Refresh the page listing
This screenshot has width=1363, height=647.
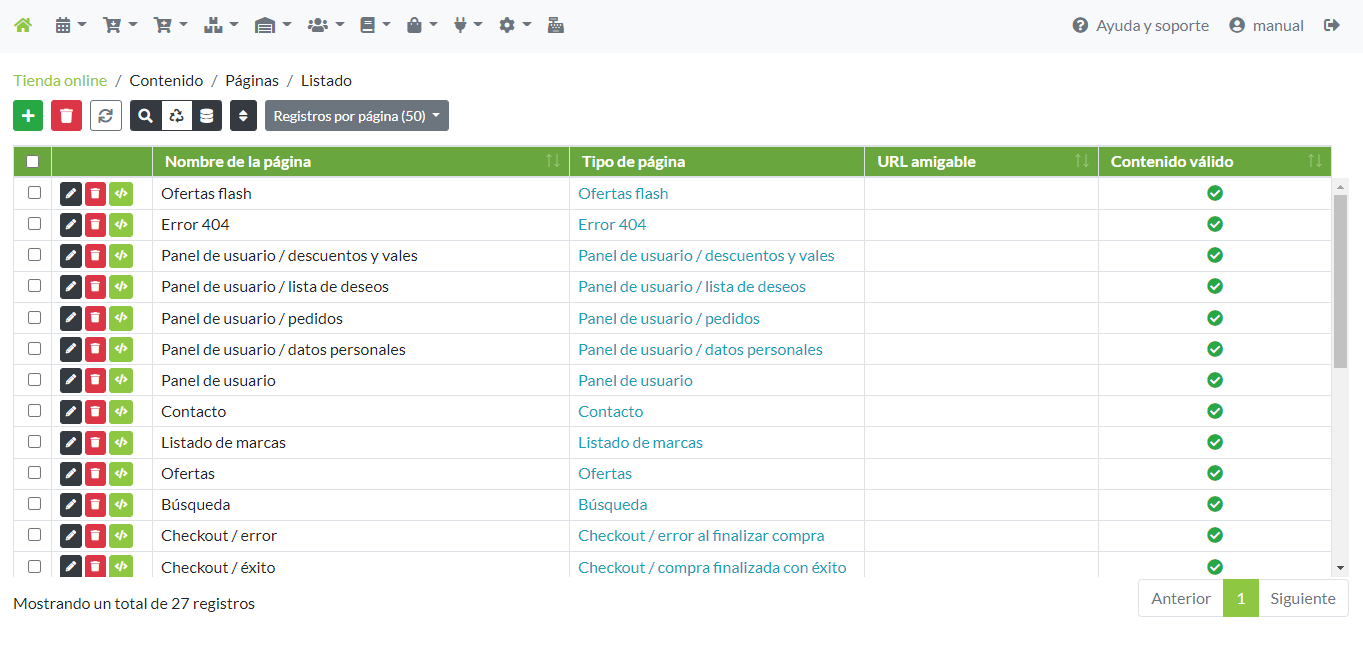pyautogui.click(x=106, y=116)
